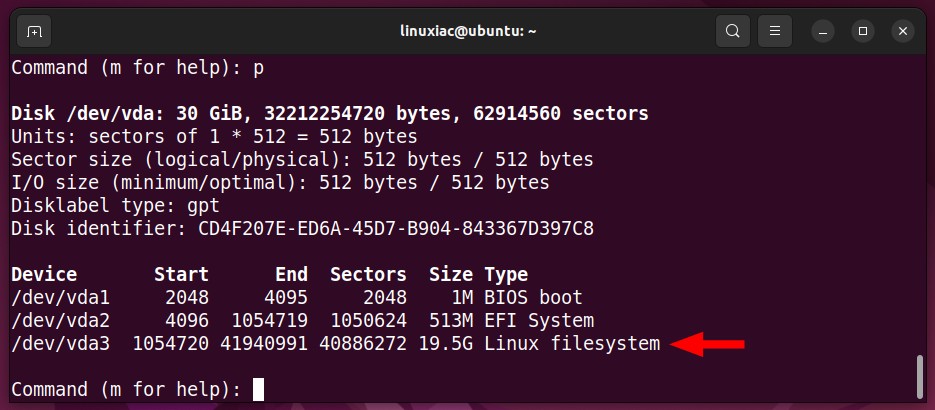Click the window title linuxiac@ubuntu

click(468, 31)
